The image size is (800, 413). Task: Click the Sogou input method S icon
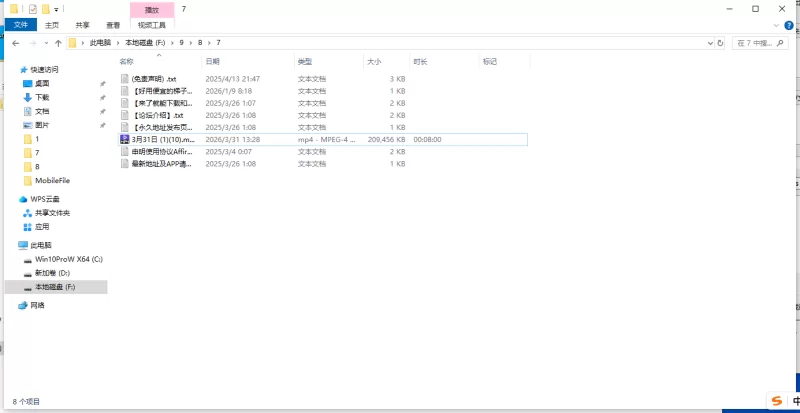tap(775, 401)
